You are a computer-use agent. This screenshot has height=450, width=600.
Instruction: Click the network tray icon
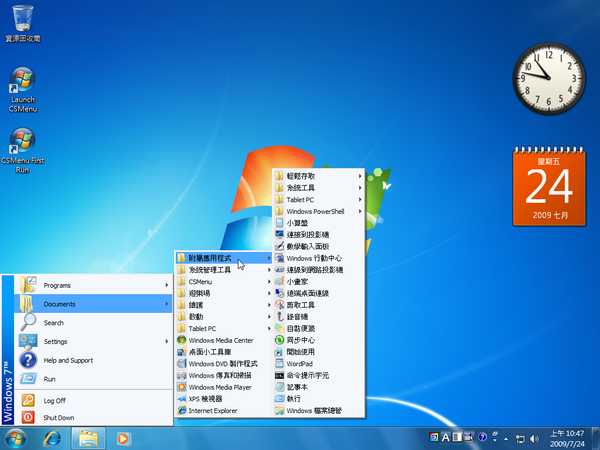[520, 439]
